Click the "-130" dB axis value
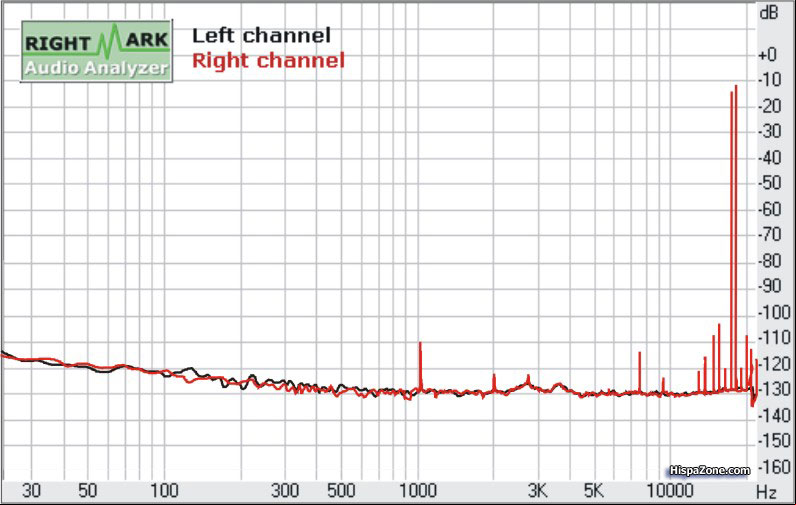796x505 pixels. 774,389
